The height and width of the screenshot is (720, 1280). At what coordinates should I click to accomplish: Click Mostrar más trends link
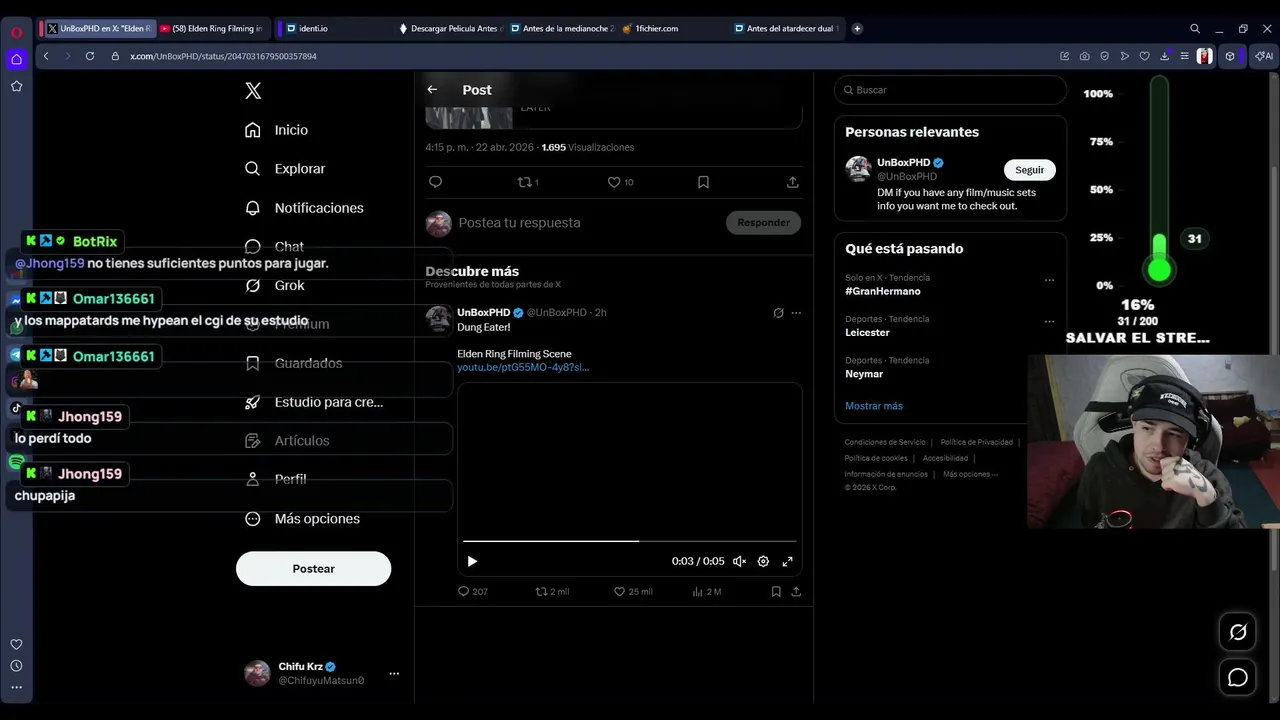(874, 406)
